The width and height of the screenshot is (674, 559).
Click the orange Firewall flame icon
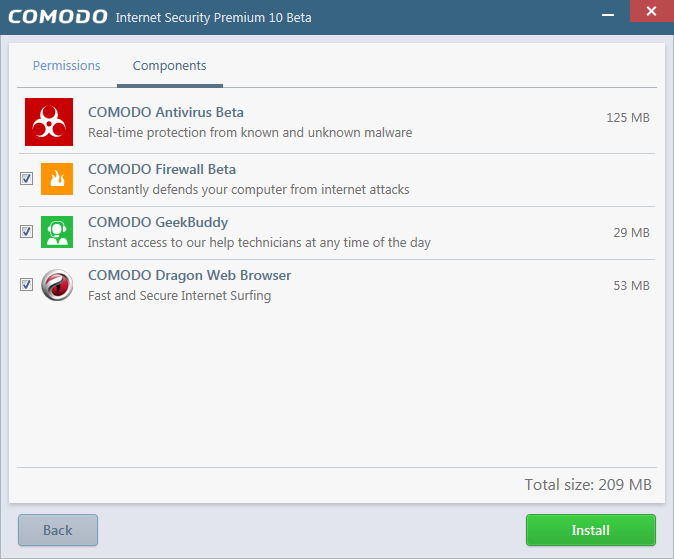coord(57,179)
